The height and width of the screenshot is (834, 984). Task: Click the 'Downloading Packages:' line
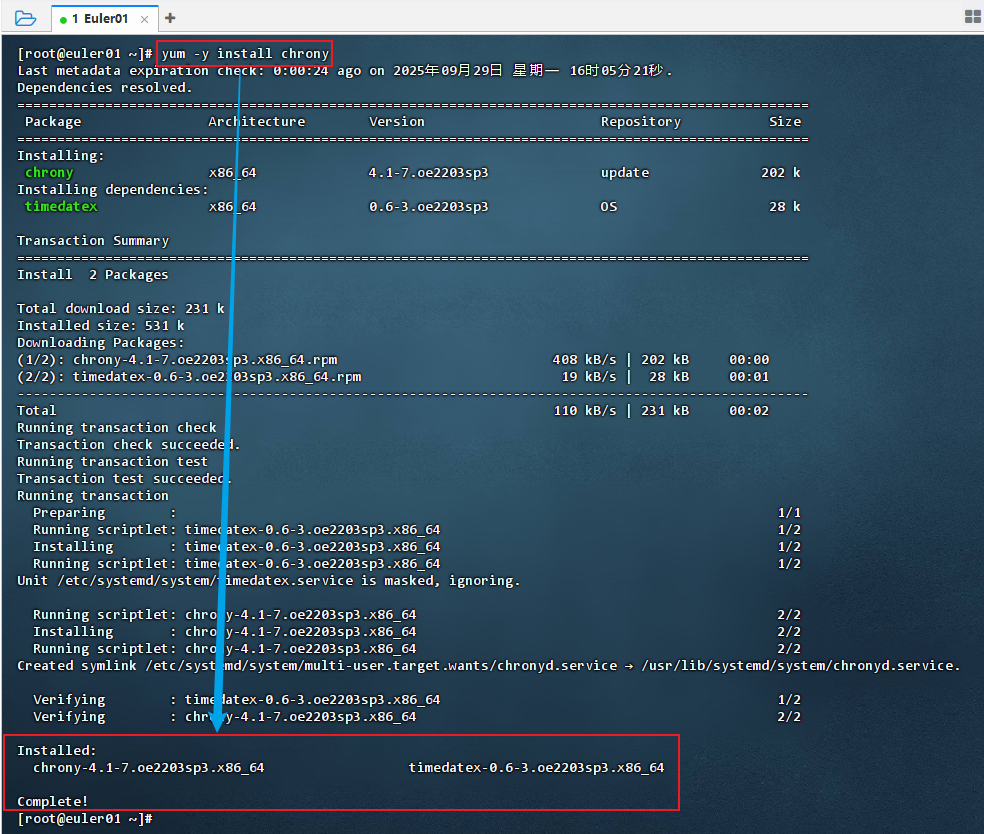[100, 343]
